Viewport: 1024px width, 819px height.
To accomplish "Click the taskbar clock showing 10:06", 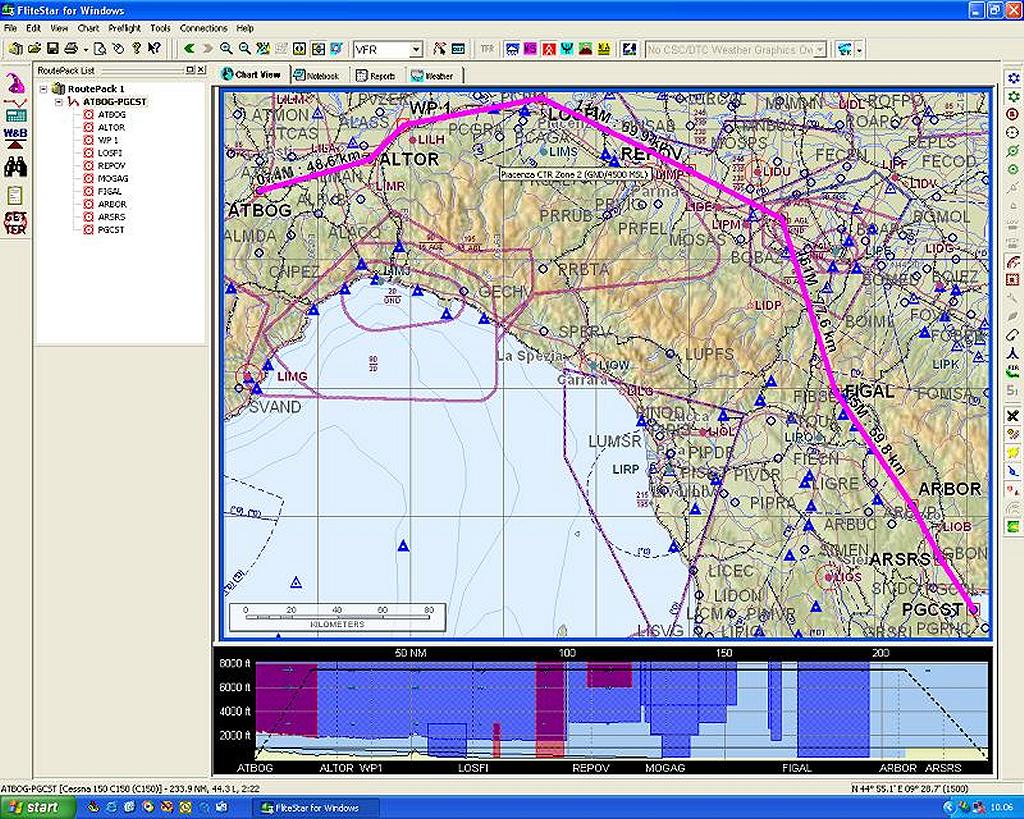I will (x=1002, y=808).
